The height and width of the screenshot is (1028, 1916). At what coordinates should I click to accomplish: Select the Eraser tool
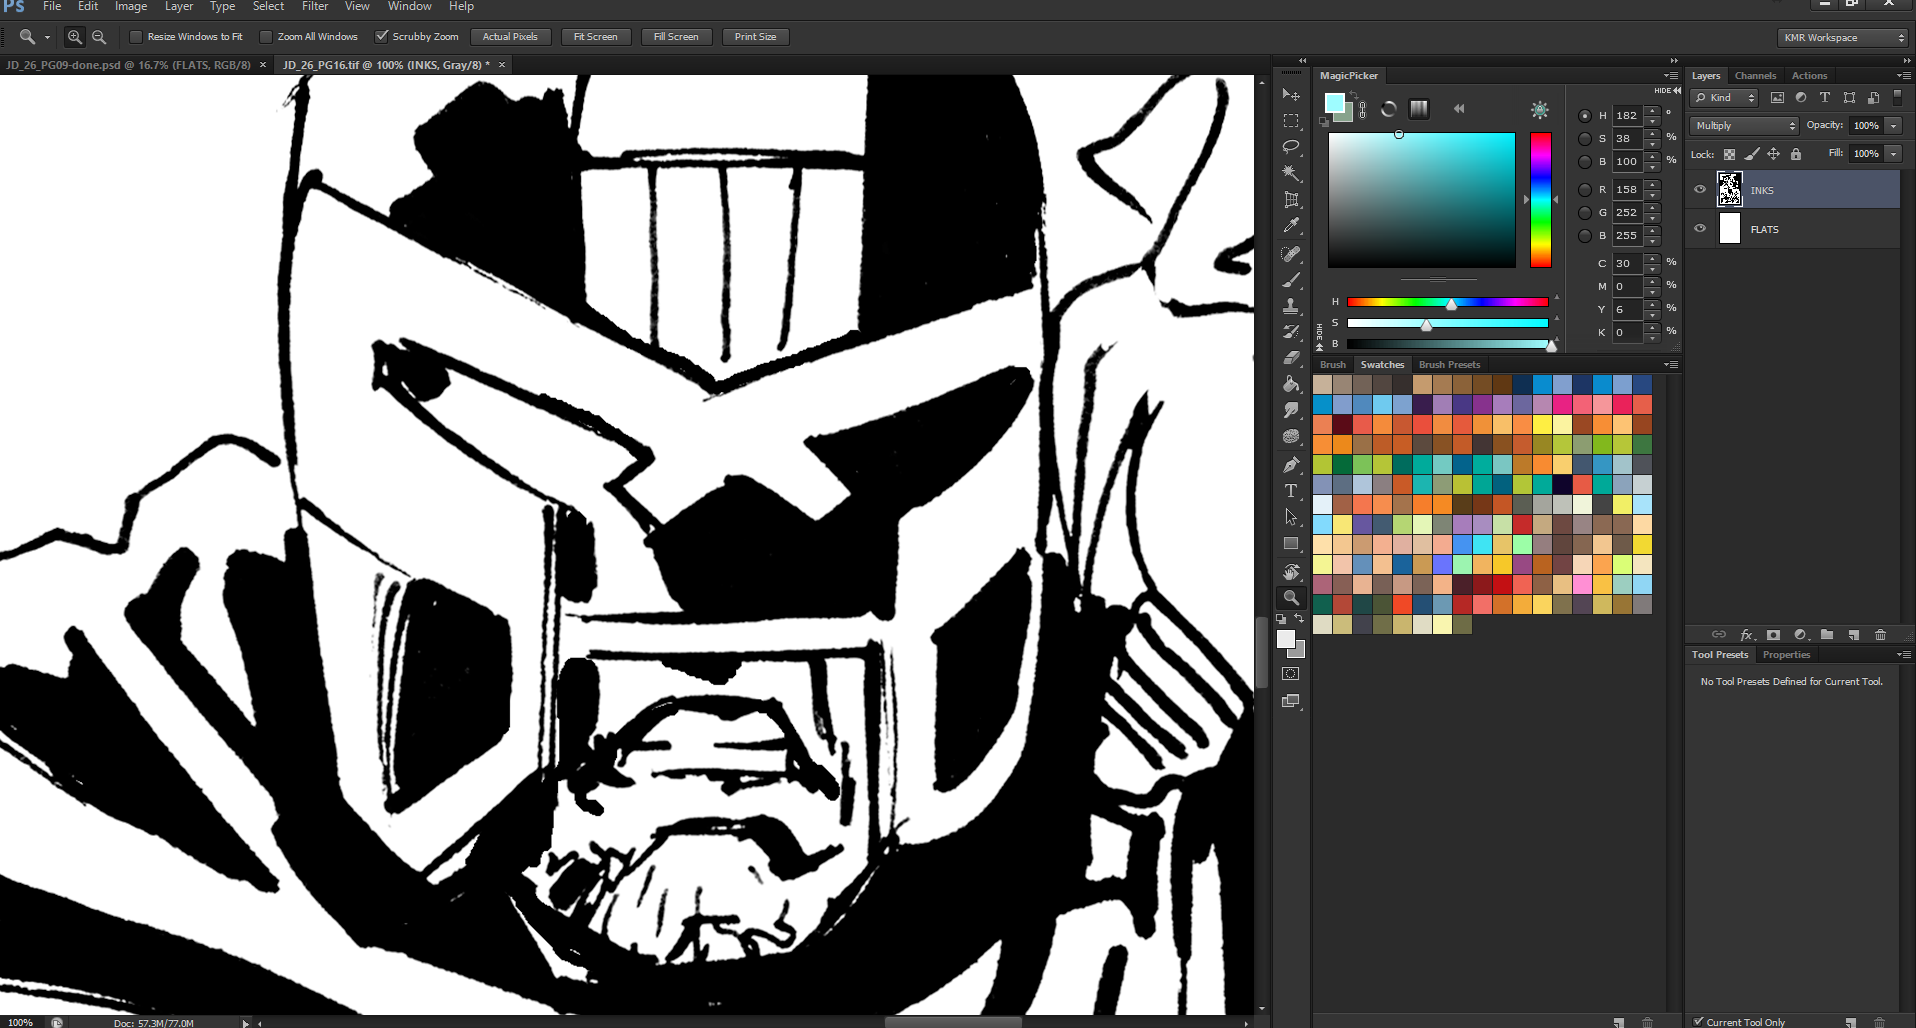[1291, 358]
